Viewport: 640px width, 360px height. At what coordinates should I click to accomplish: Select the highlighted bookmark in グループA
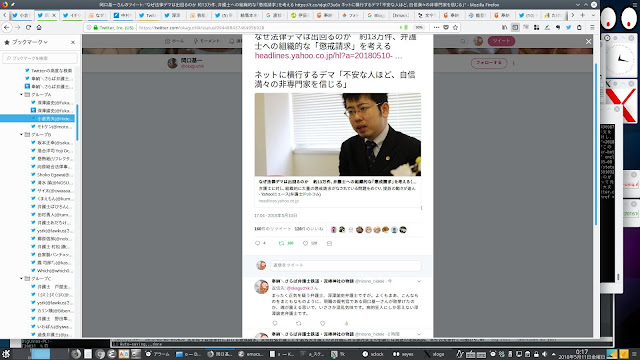38,118
